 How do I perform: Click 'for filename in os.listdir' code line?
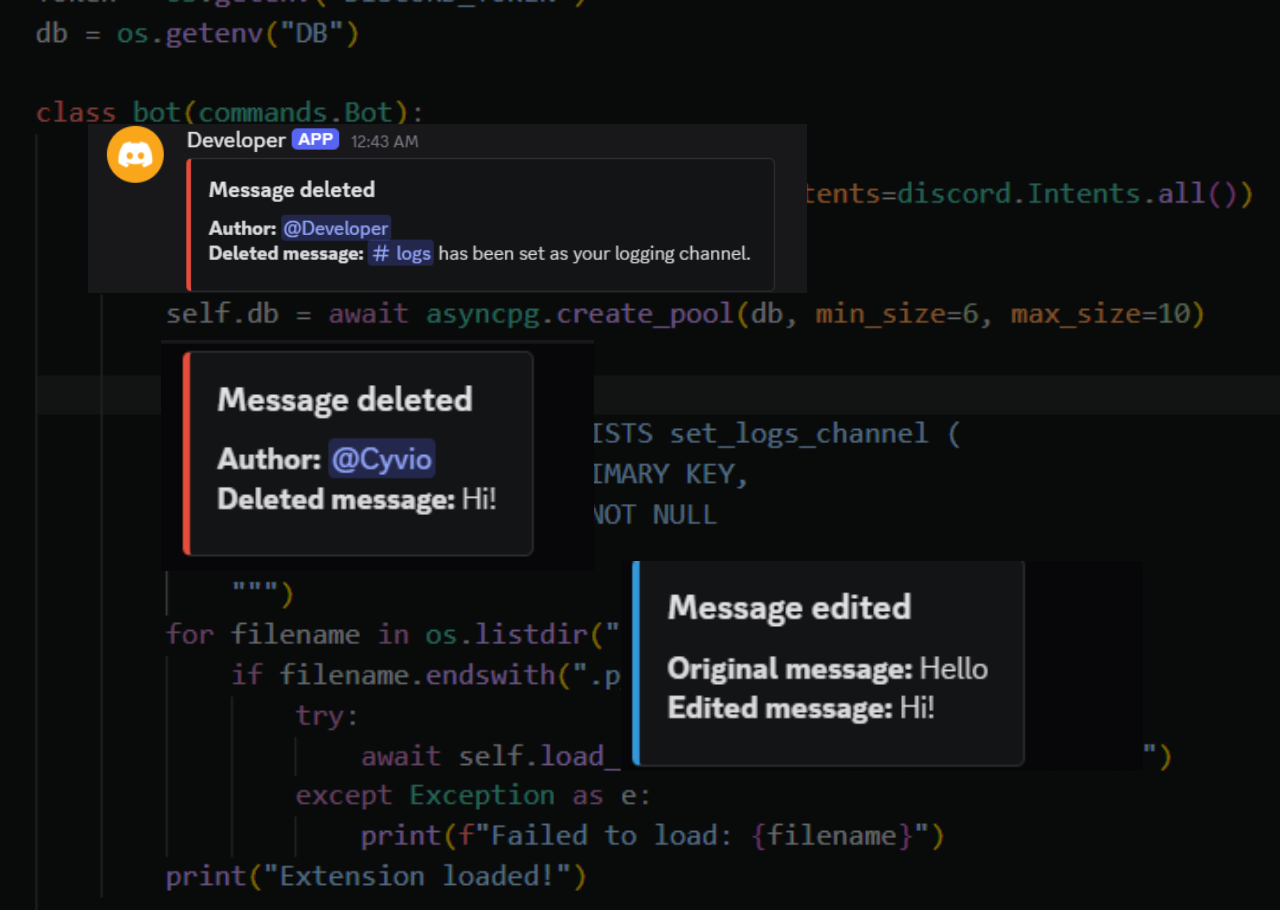(393, 635)
